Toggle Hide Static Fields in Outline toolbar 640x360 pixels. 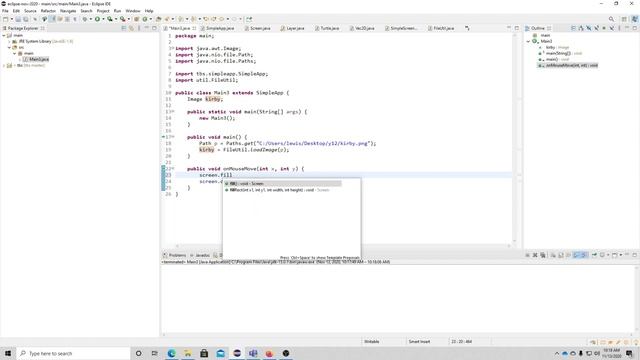point(596,28)
